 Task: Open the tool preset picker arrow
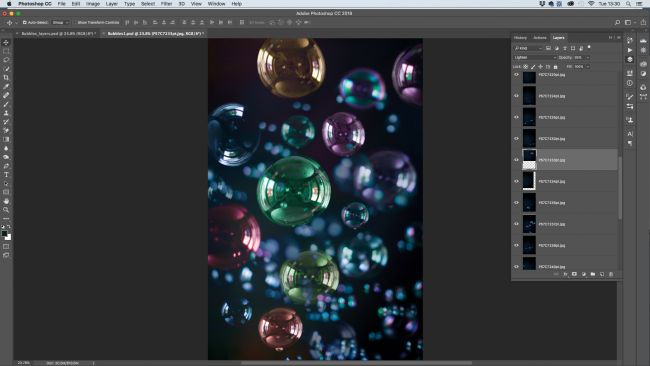tap(16, 22)
